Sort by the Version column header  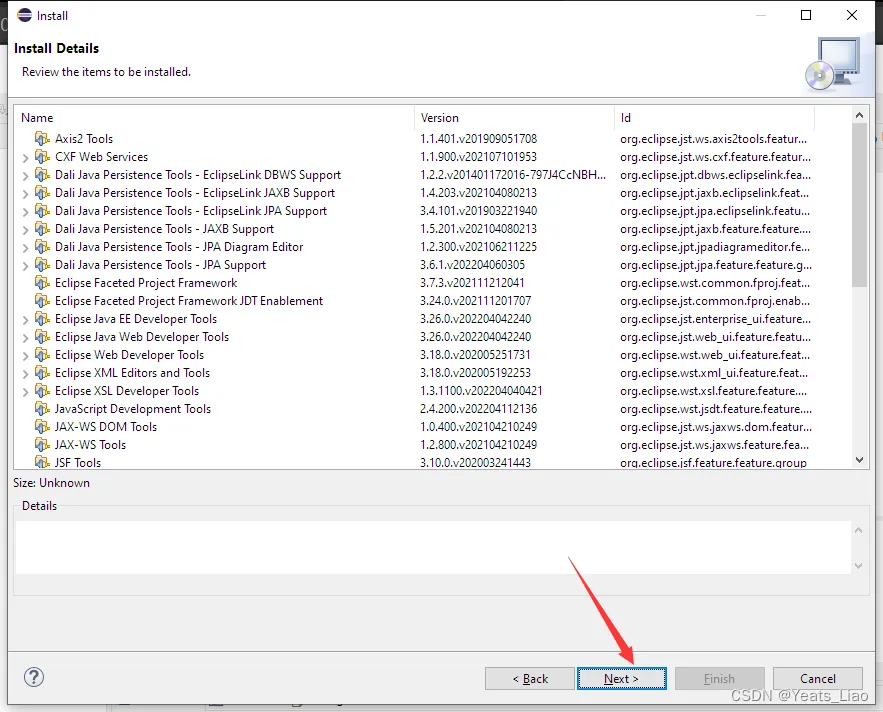[514, 118]
